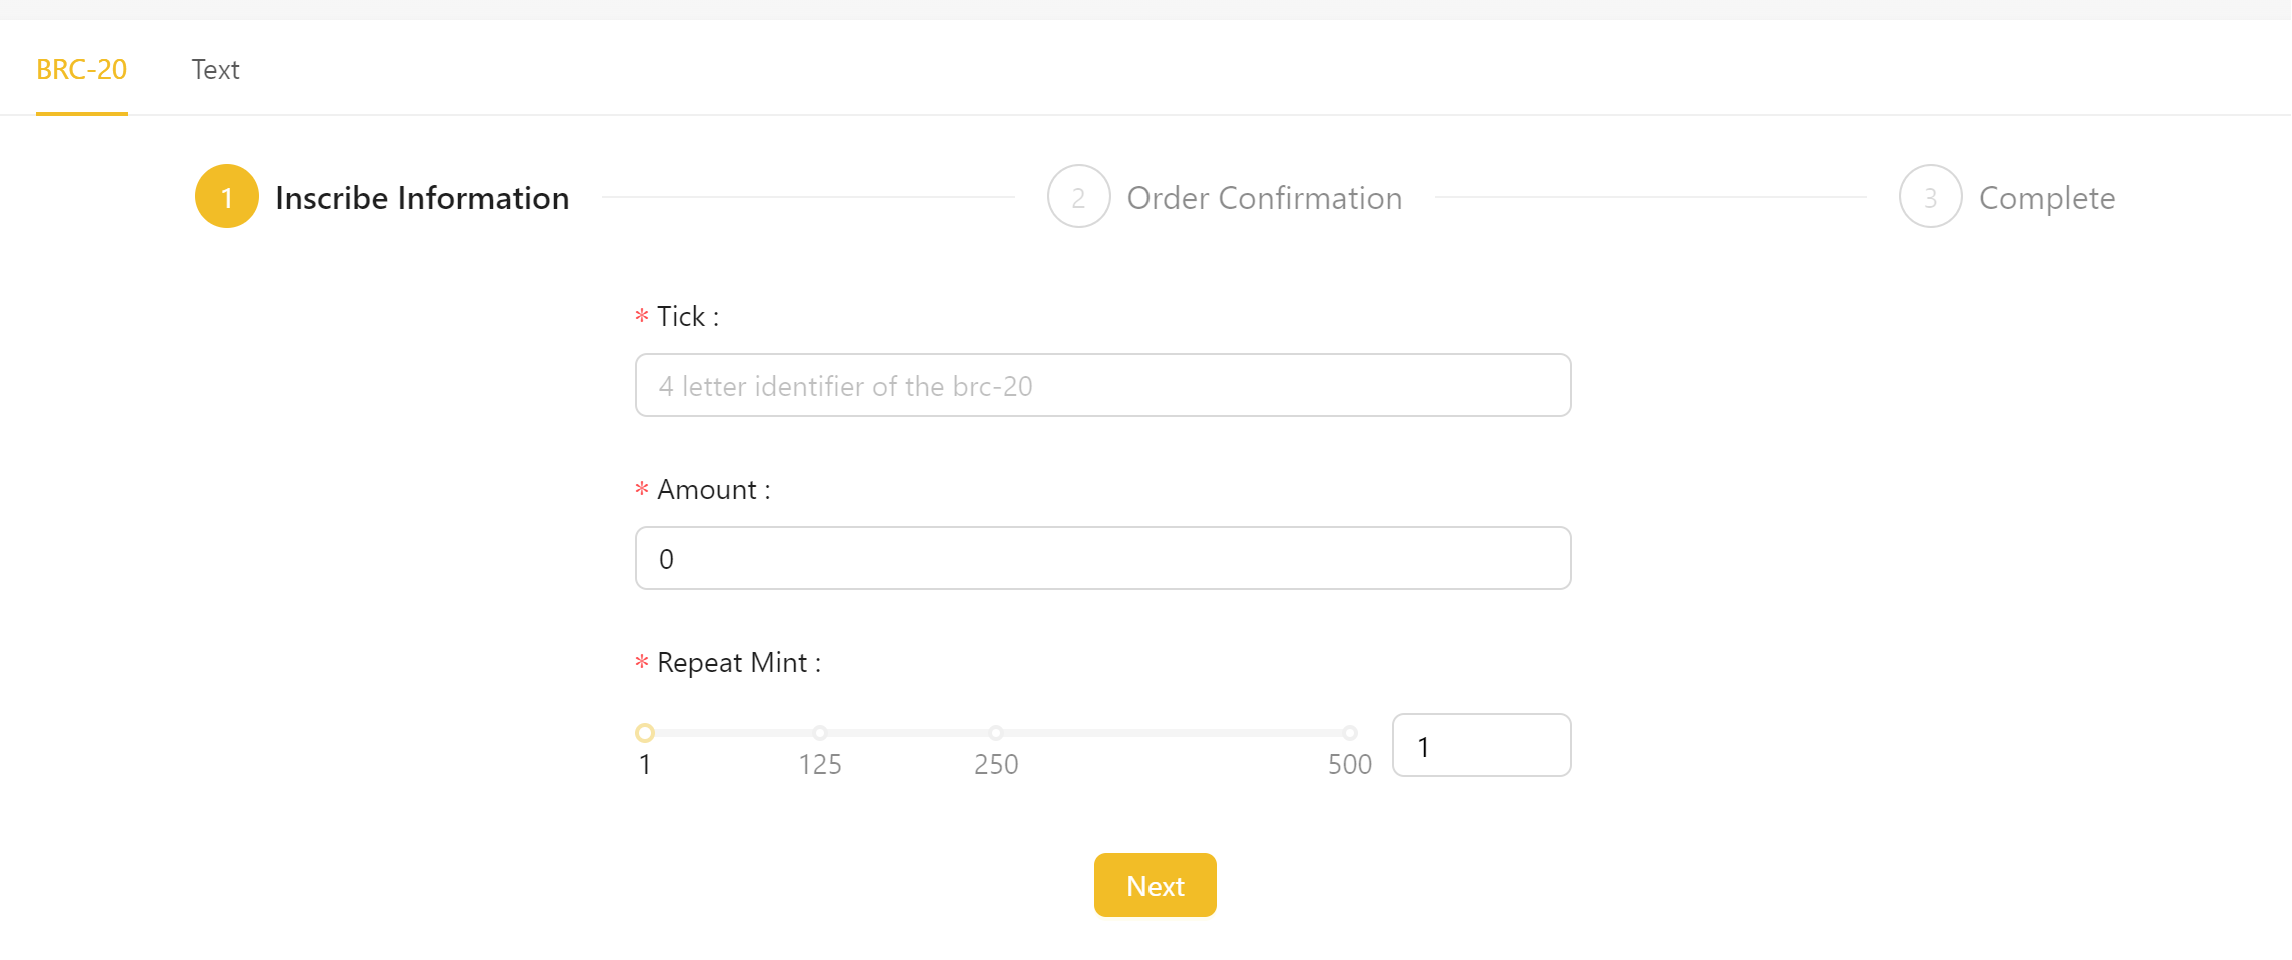This screenshot has height=960, width=2292.
Task: Click the Repeat Mint slider handle
Action: coord(645,733)
